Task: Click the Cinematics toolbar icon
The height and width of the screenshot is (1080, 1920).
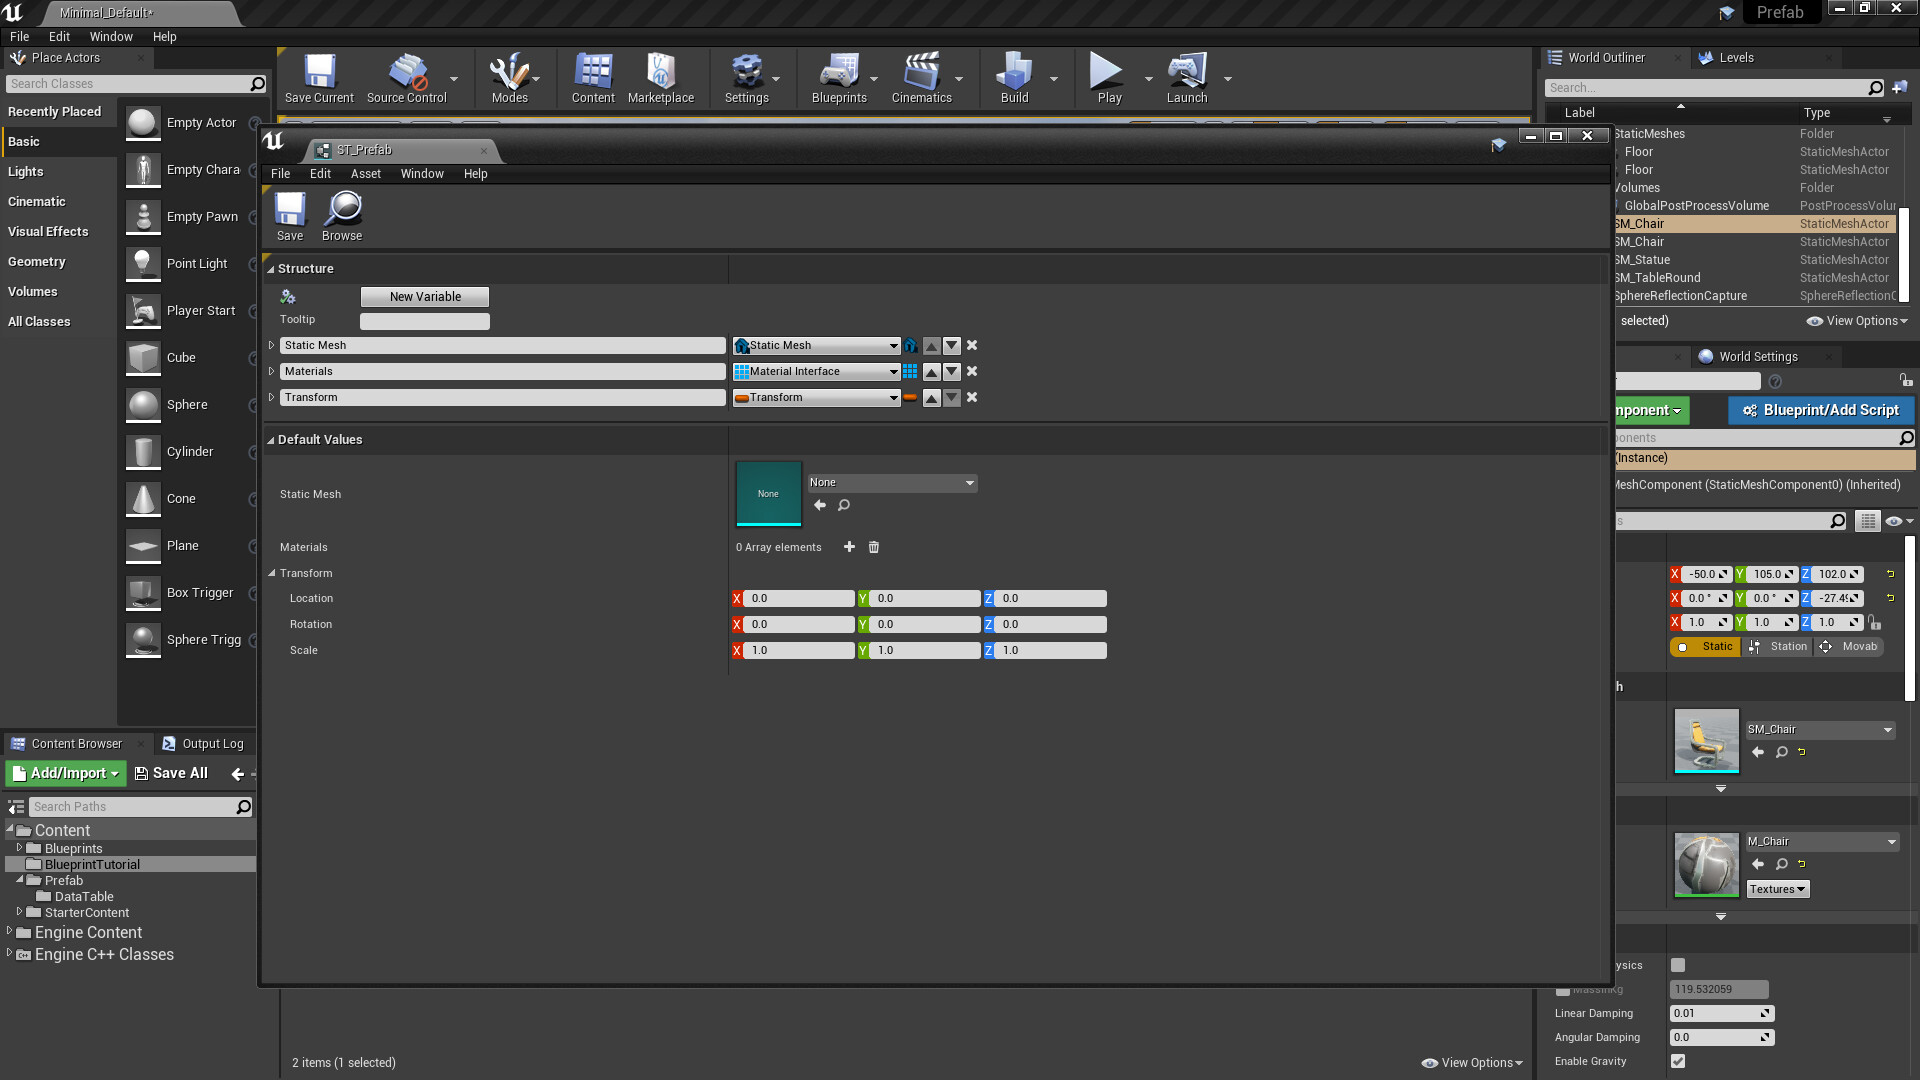Action: point(921,78)
